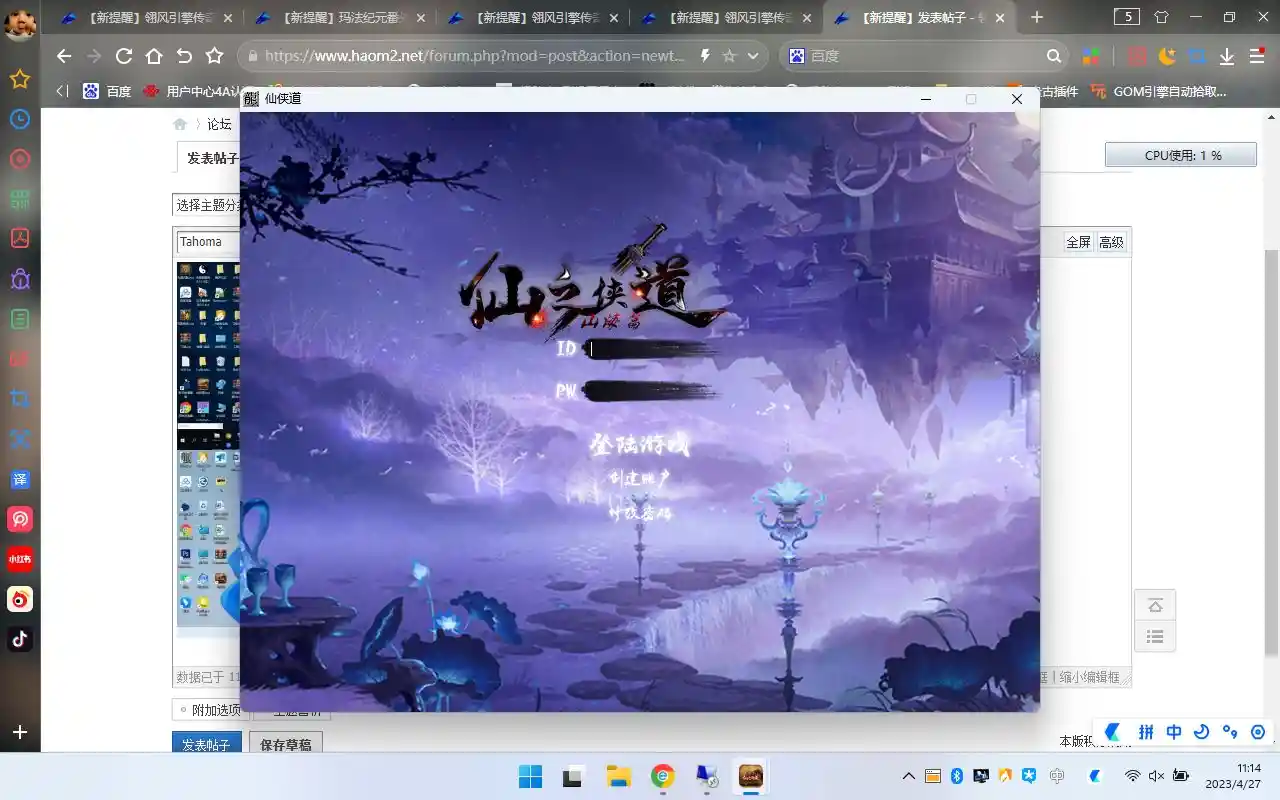Click the list icon below scroll-to-top
This screenshot has height=800, width=1280.
click(x=1155, y=636)
